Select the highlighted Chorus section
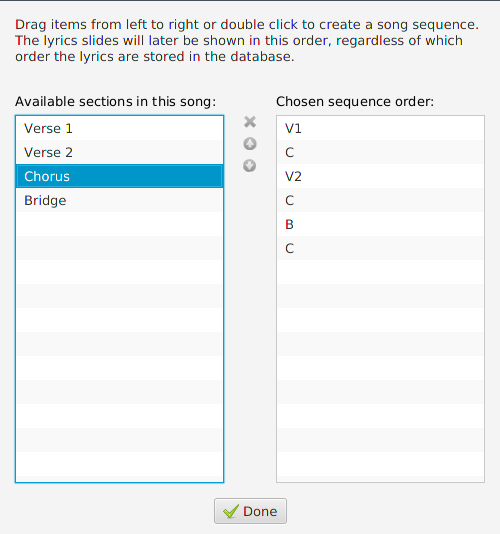This screenshot has width=500, height=534. coord(120,176)
